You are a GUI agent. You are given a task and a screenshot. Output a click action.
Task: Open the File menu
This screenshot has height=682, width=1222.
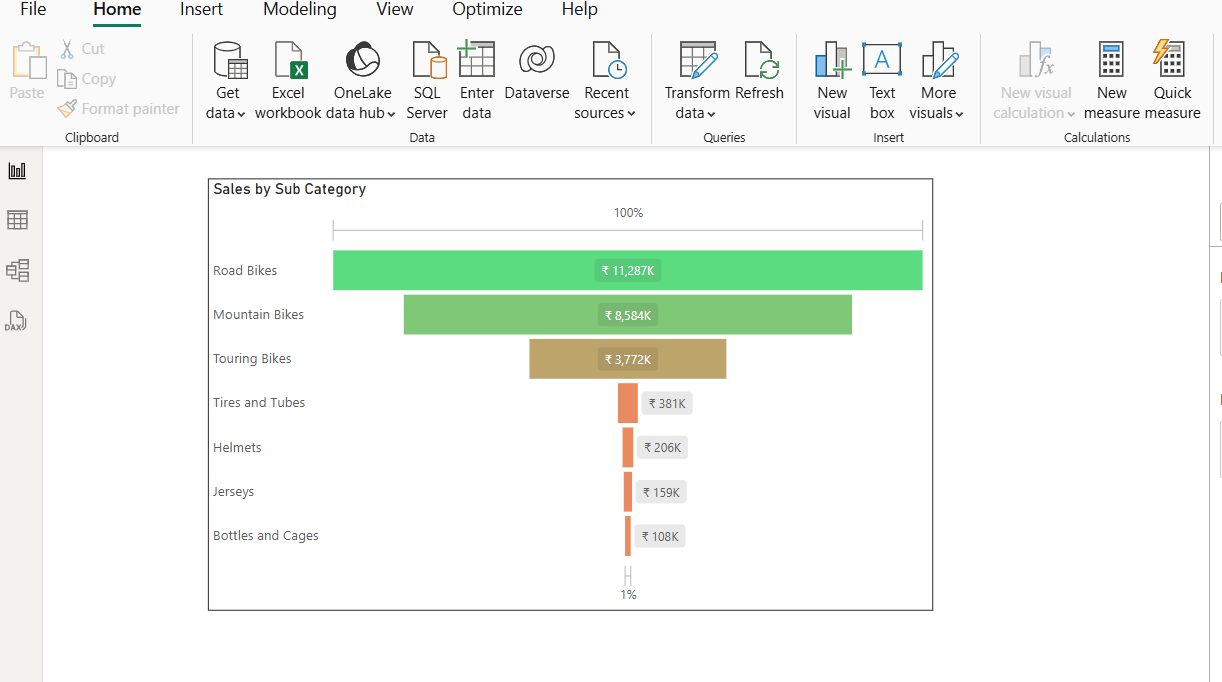(33, 10)
